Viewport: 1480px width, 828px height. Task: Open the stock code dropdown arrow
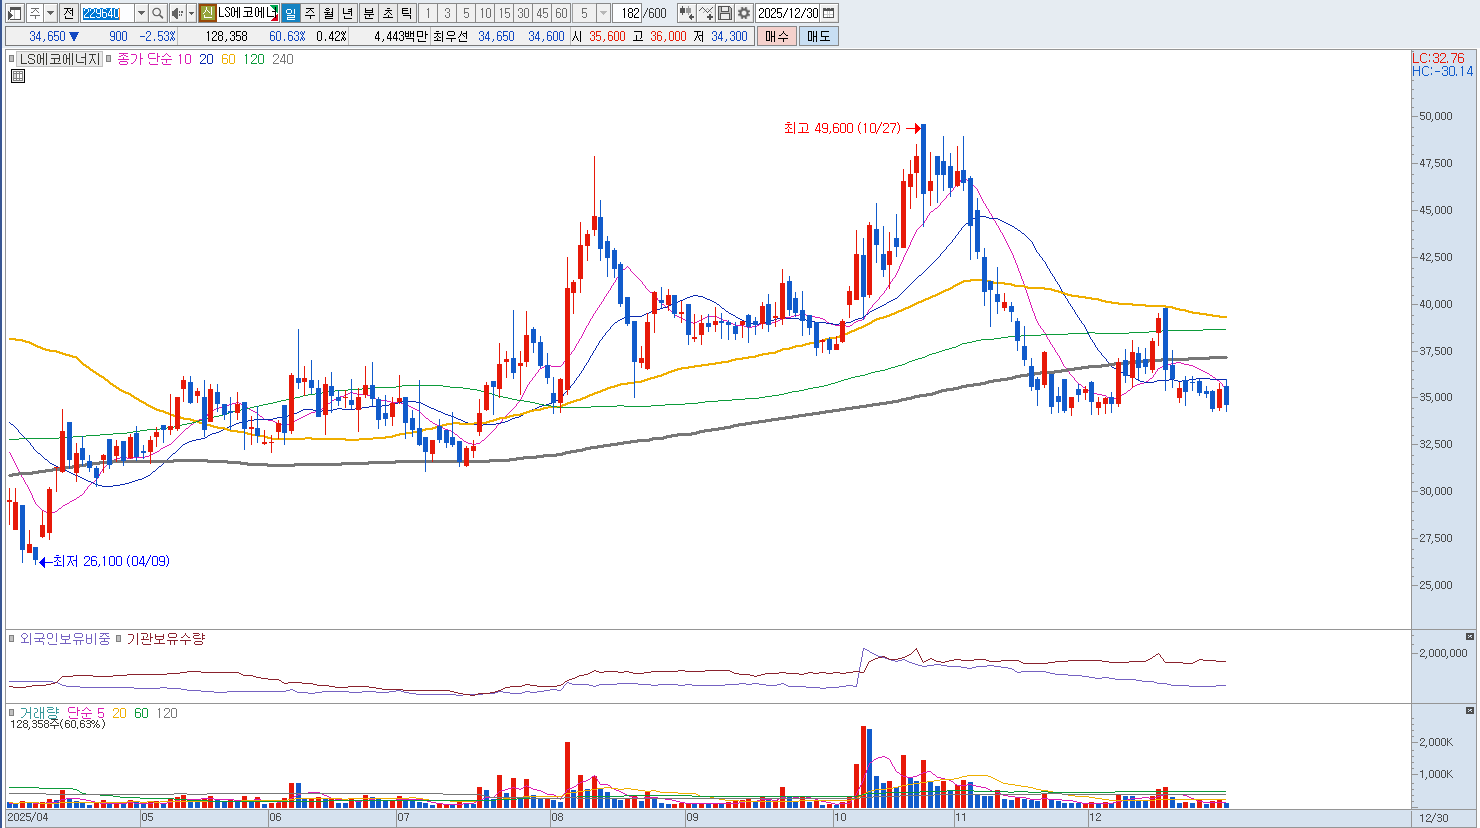tap(141, 13)
